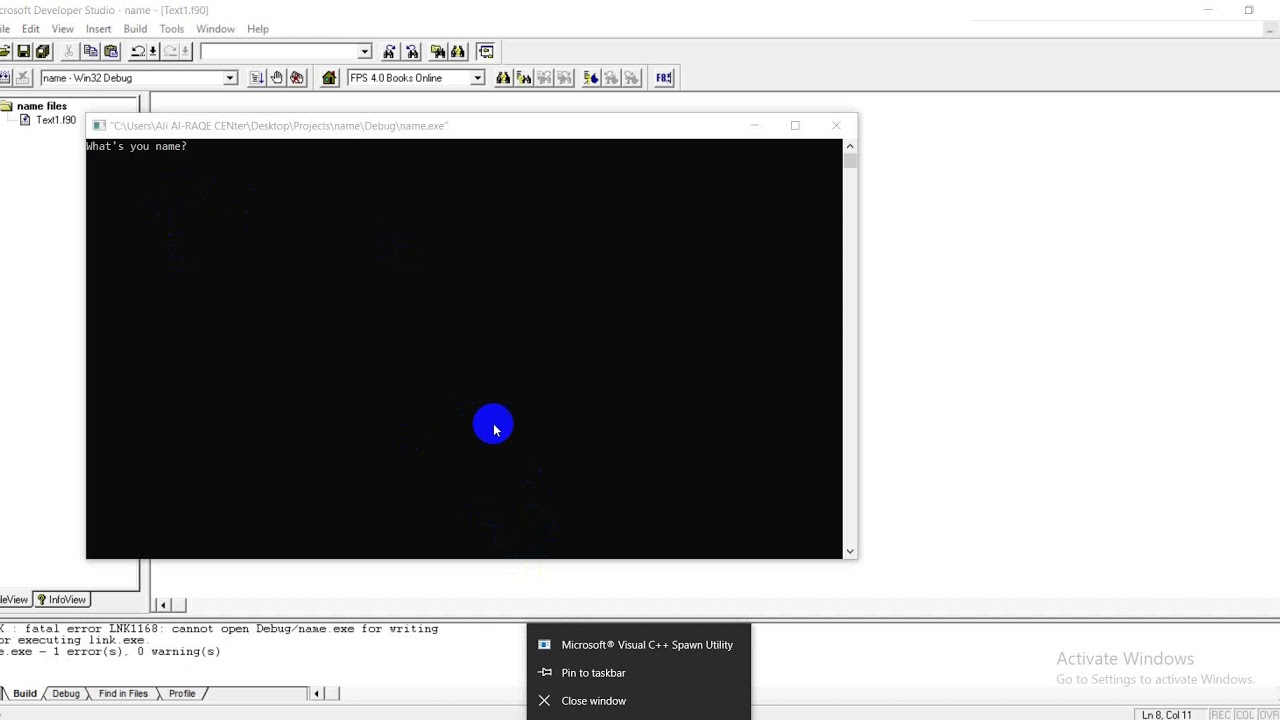The width and height of the screenshot is (1280, 720).
Task: Click the InfoViewer Sync Contents icon
Action: pos(591,78)
